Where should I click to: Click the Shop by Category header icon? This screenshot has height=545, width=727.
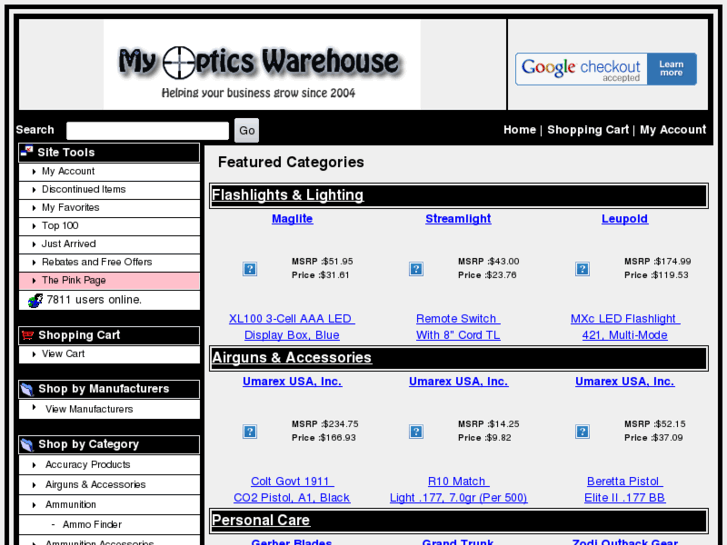27,444
